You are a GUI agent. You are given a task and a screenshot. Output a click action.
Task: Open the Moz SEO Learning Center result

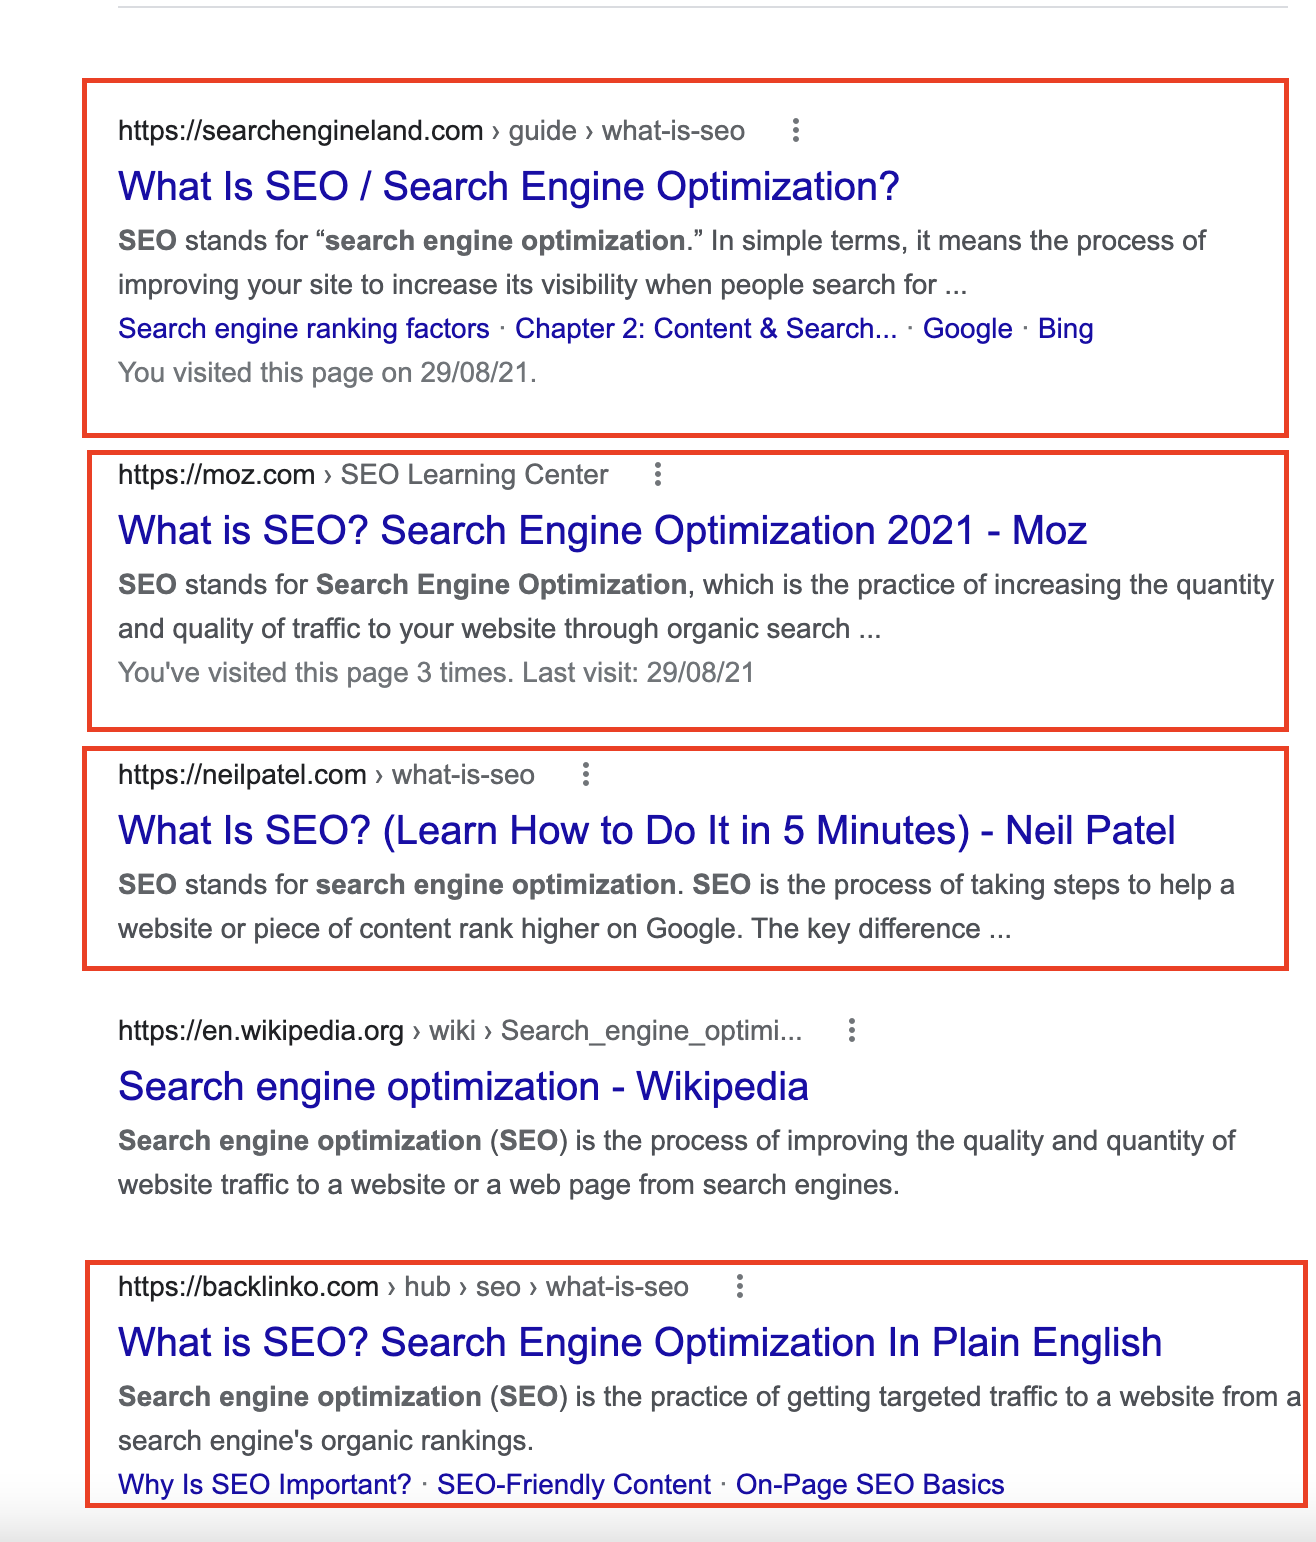[x=601, y=530]
